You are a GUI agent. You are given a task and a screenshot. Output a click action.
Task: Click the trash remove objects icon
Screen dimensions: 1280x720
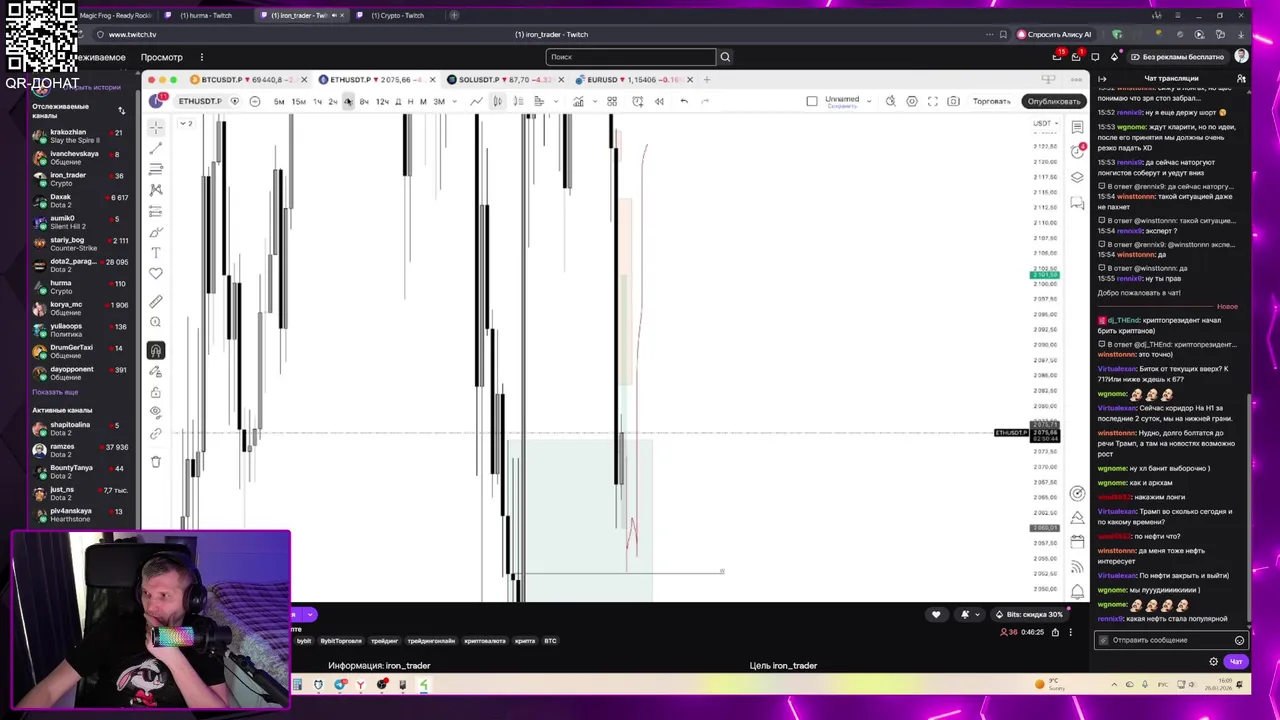156,461
